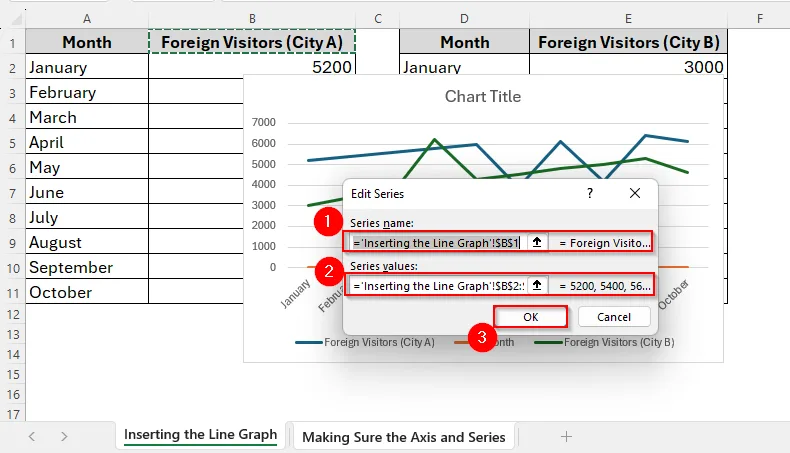Select the August cell
The height and width of the screenshot is (453, 790).
pos(87,242)
